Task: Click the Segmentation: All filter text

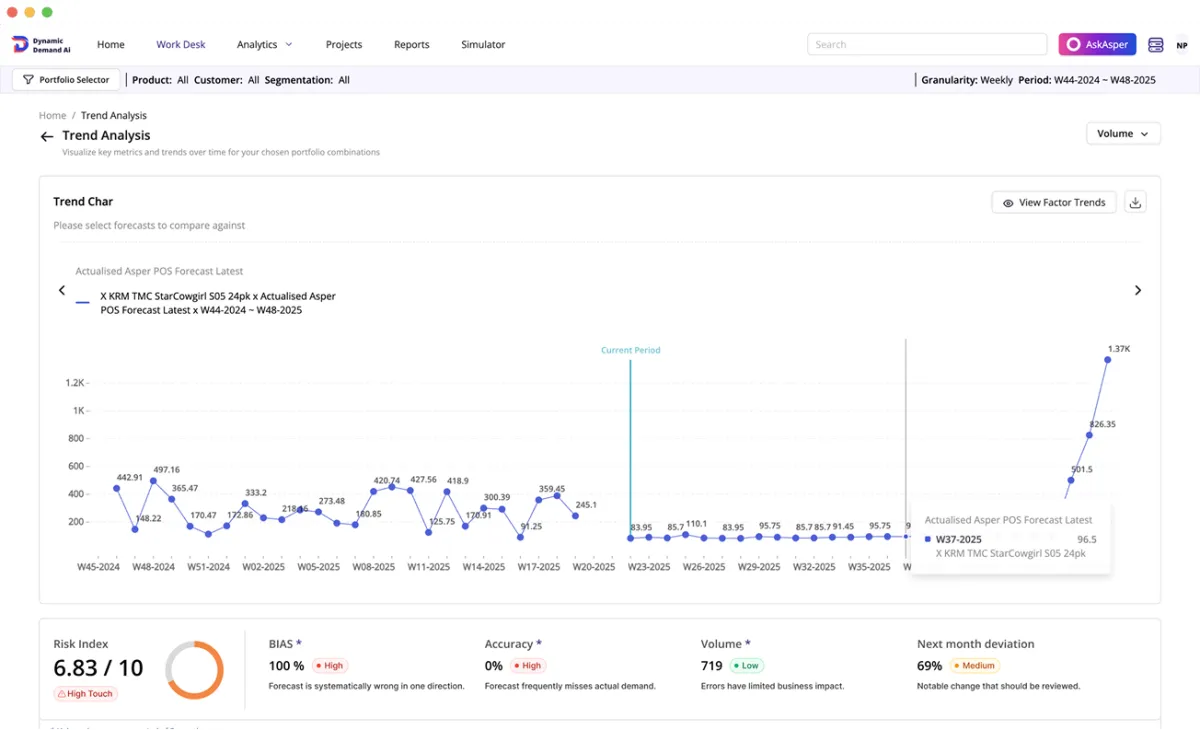Action: tap(307, 80)
